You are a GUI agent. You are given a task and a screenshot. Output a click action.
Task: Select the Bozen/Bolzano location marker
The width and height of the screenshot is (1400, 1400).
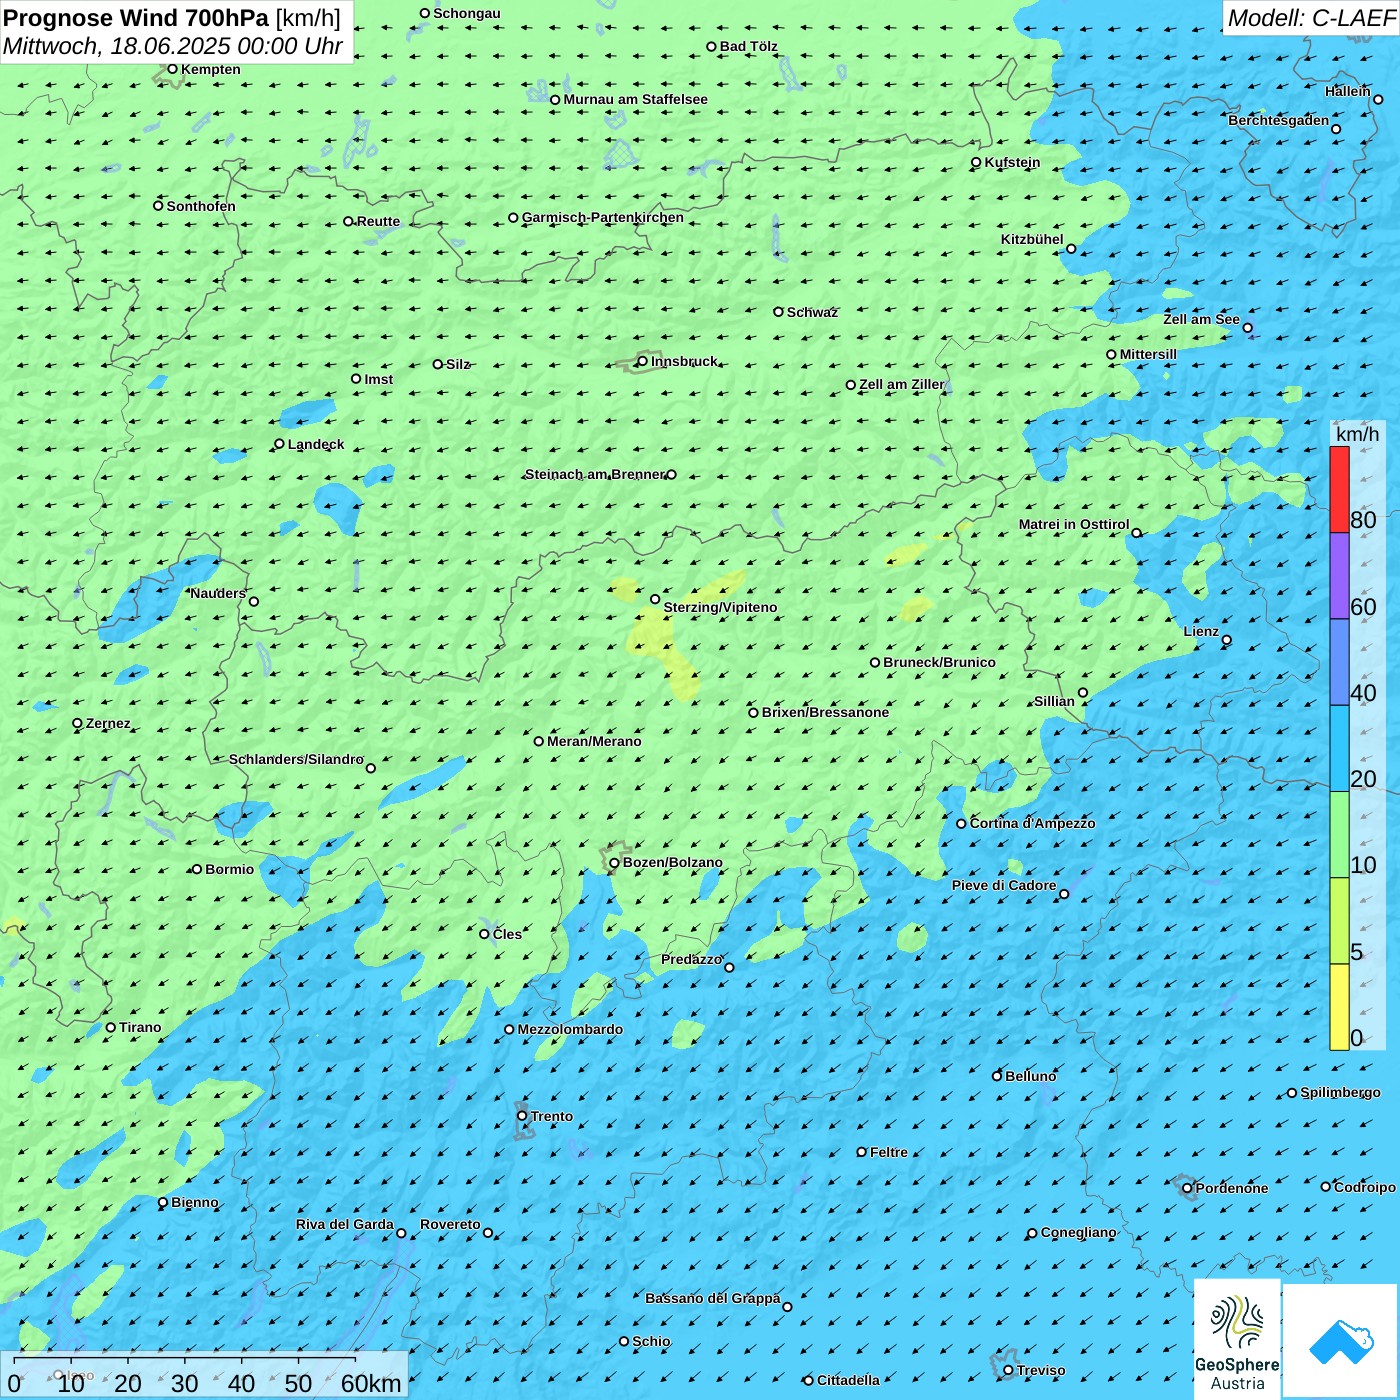click(x=615, y=863)
